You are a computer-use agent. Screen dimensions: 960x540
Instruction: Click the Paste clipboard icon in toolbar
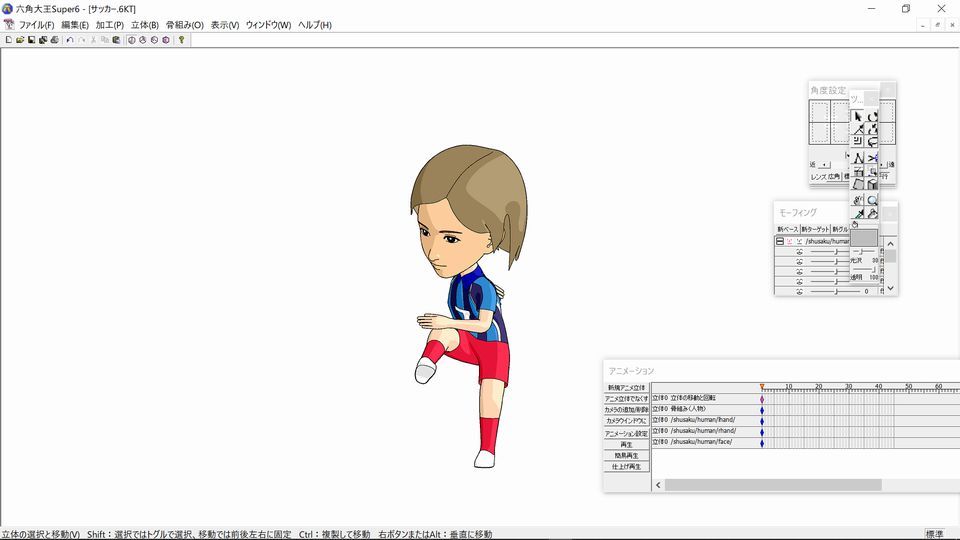(116, 40)
